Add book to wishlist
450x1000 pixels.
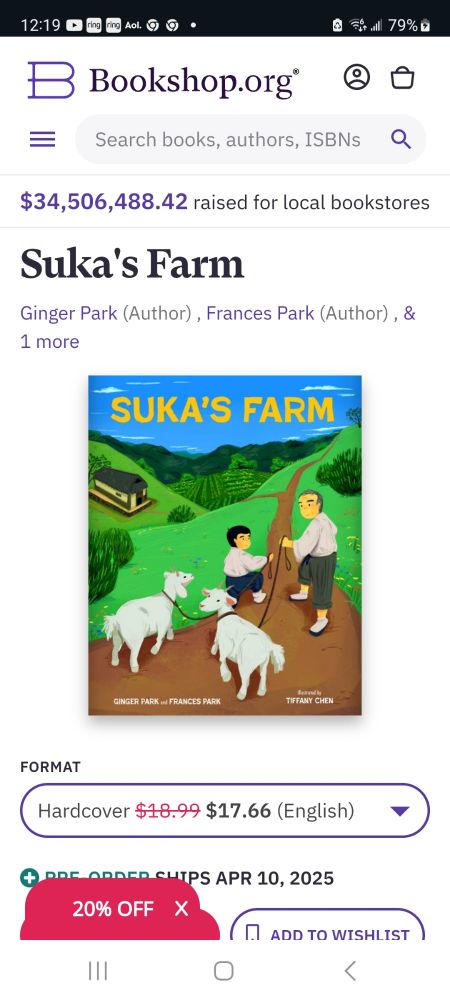[327, 925]
